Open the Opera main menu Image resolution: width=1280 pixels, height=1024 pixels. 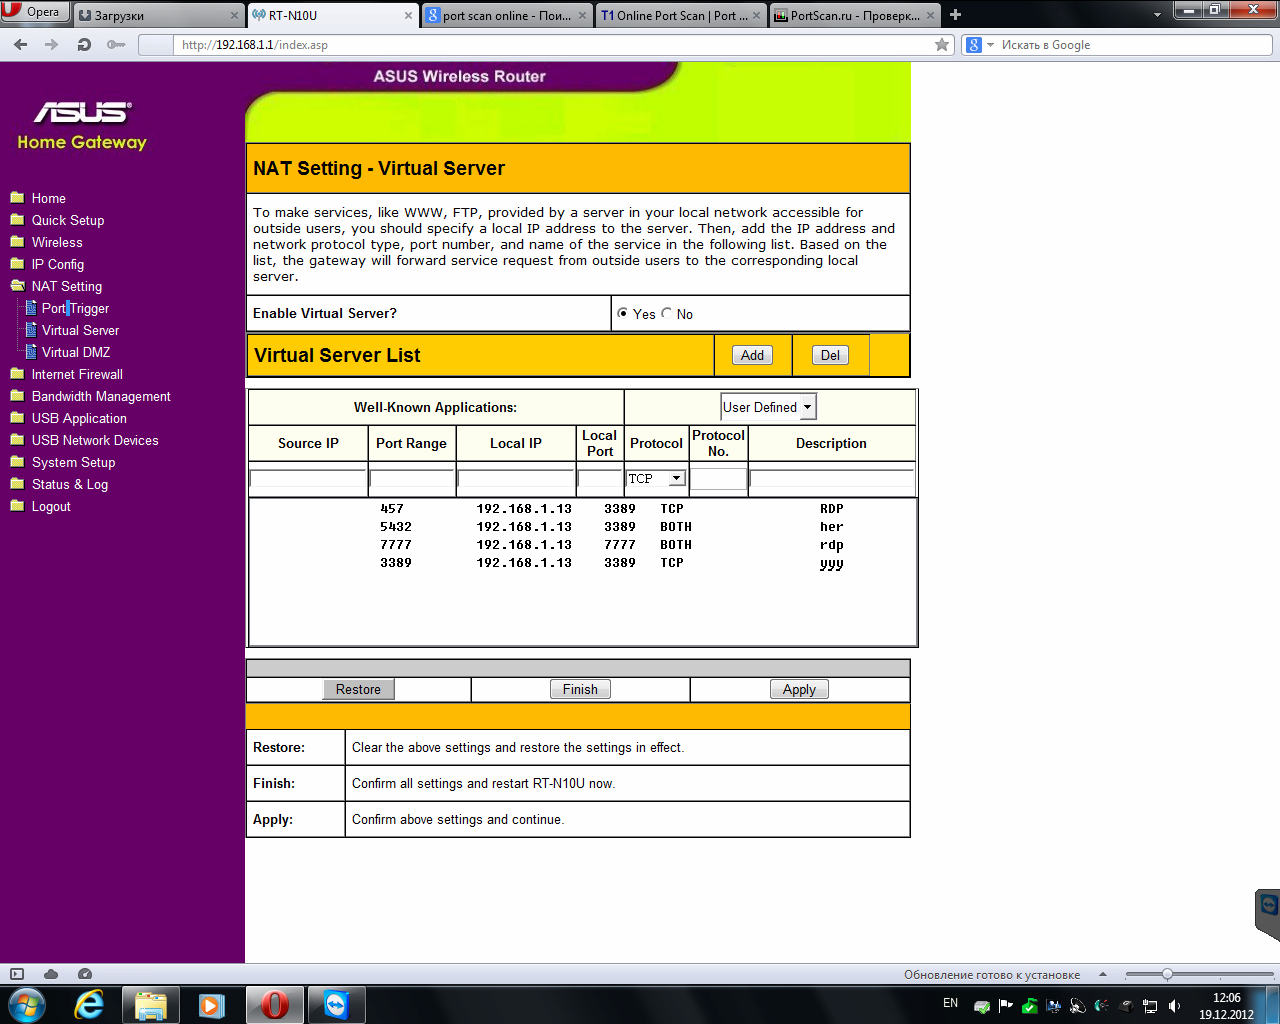[x=33, y=12]
